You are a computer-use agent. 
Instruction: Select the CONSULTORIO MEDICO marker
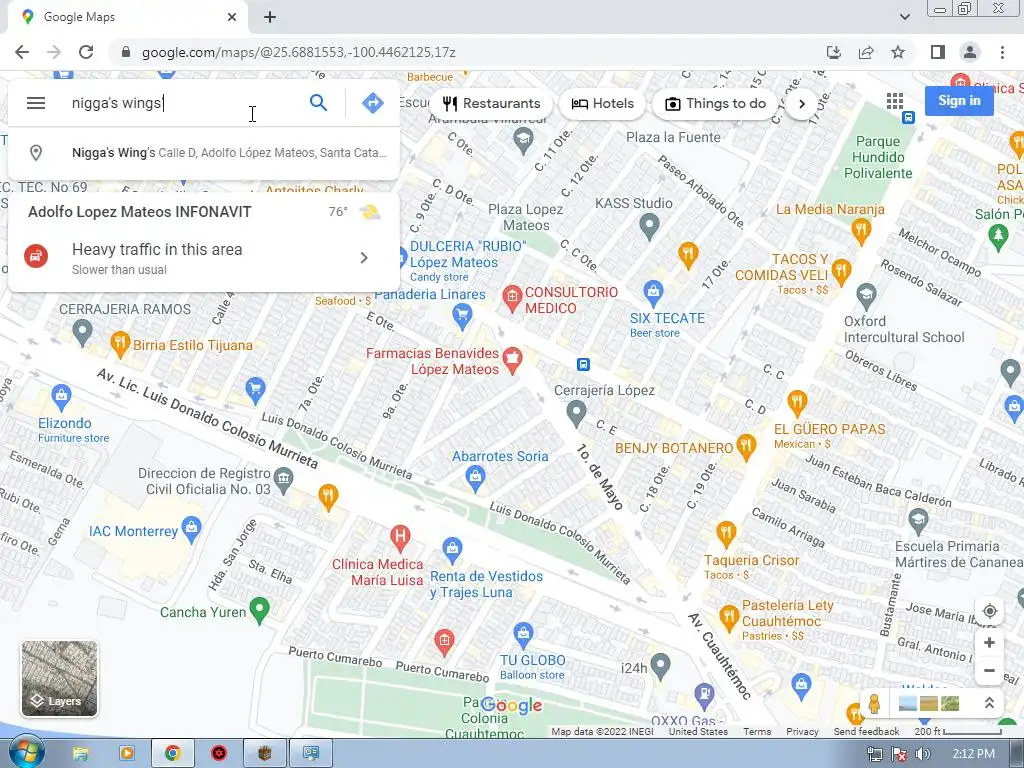pyautogui.click(x=512, y=297)
